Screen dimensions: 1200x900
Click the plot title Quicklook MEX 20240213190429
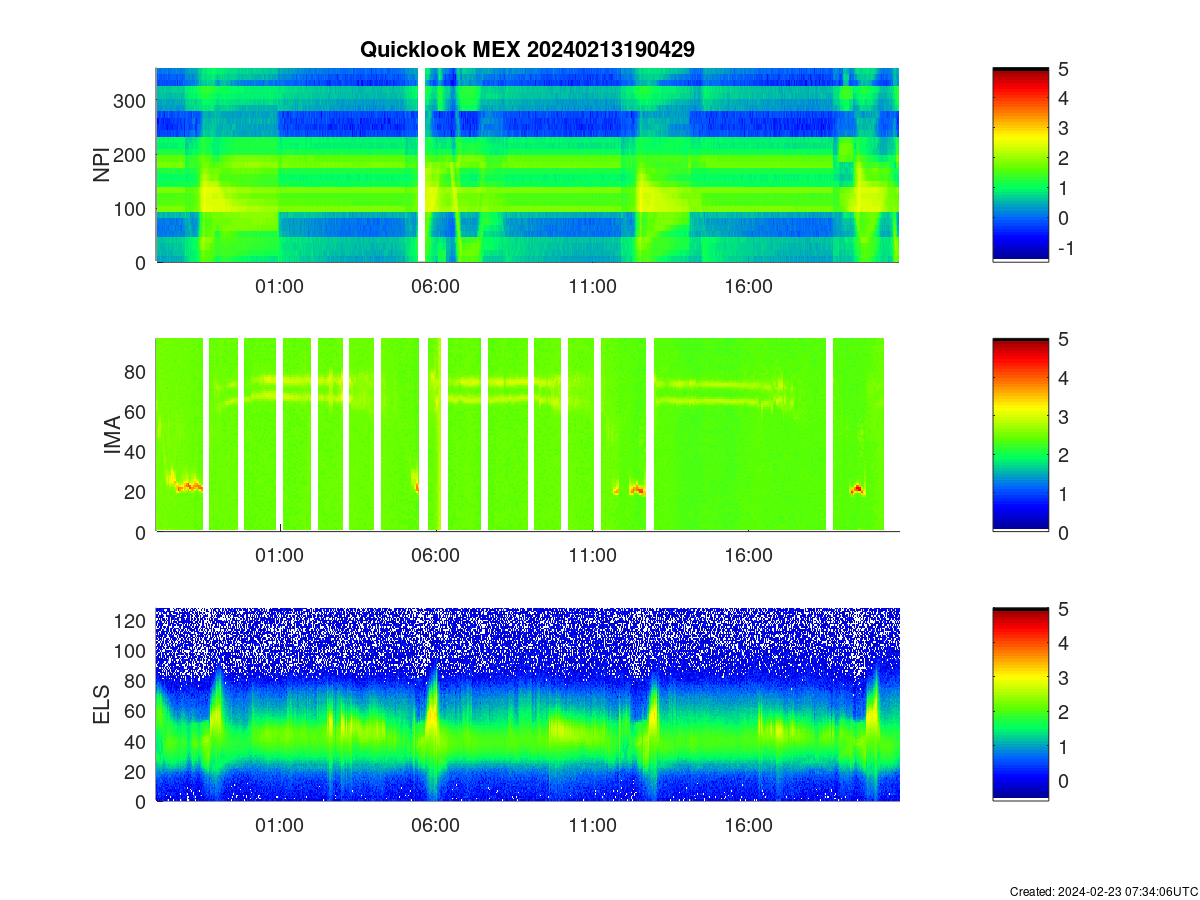point(527,49)
